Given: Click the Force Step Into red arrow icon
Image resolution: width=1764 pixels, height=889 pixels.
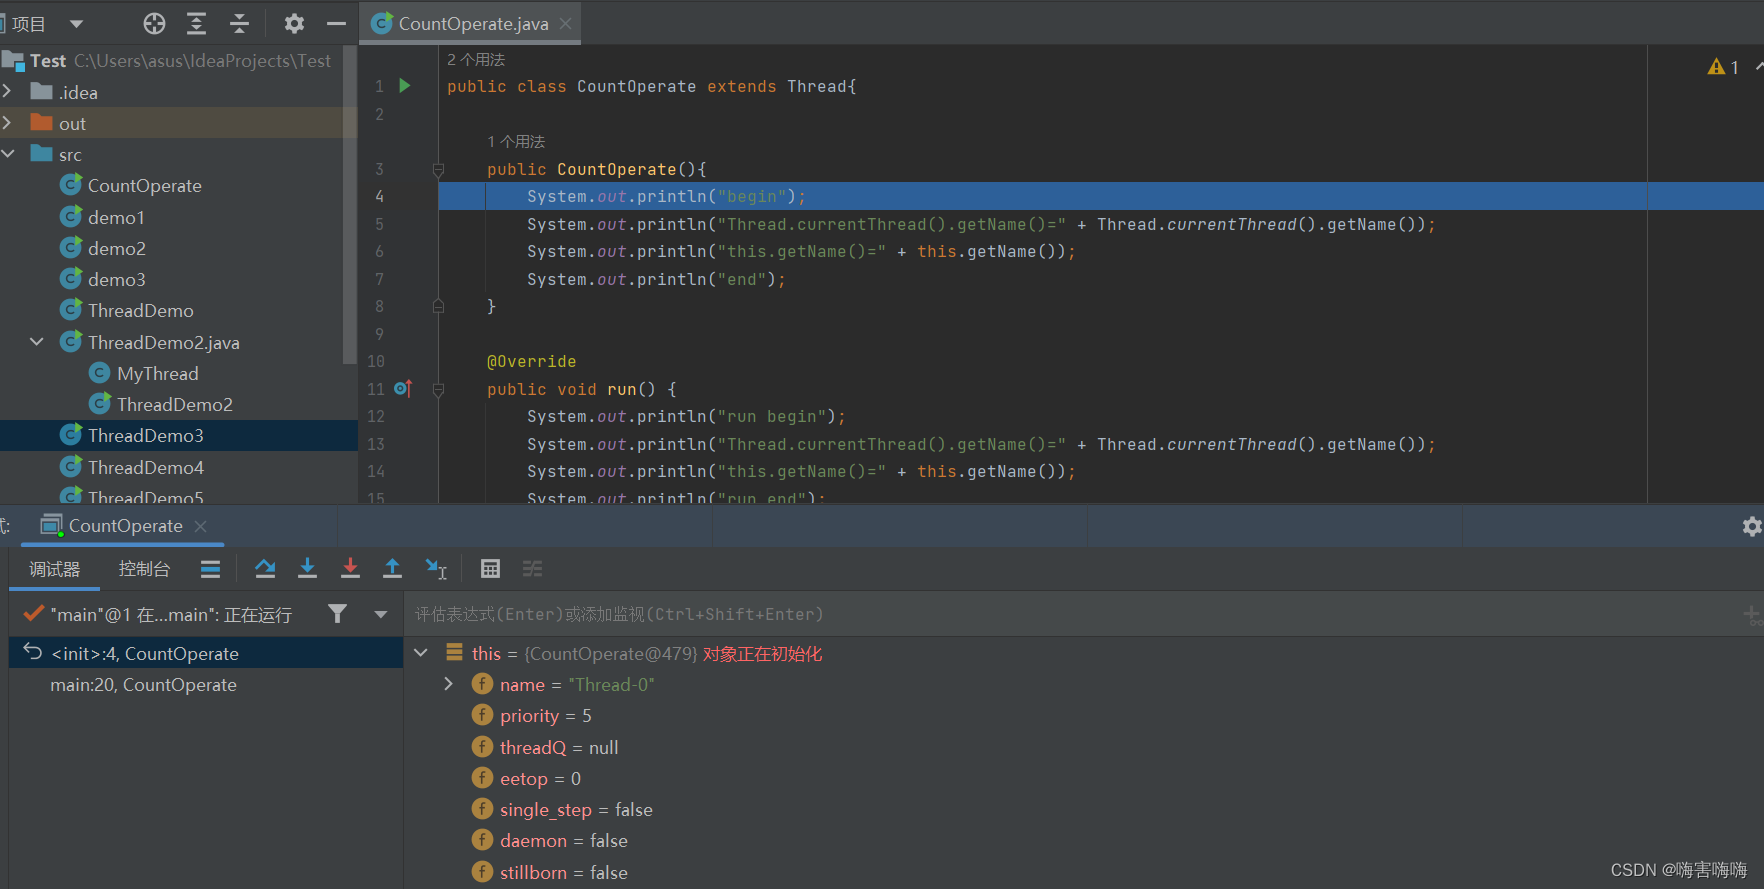Looking at the screenshot, I should point(350,568).
